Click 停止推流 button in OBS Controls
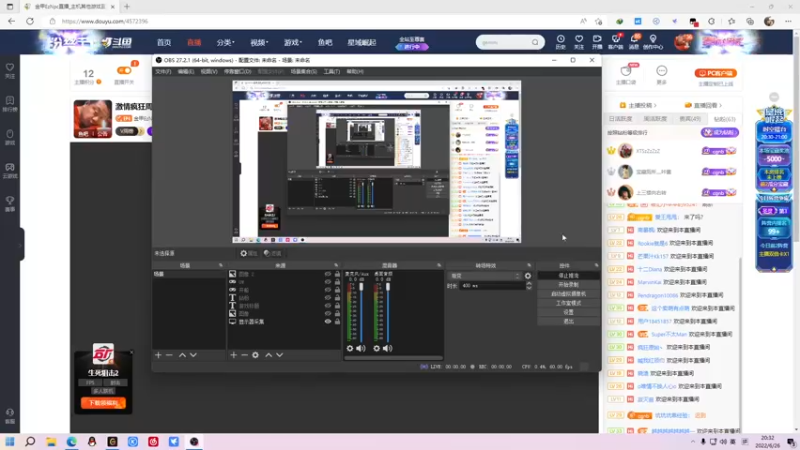800x450 pixels. click(568, 276)
